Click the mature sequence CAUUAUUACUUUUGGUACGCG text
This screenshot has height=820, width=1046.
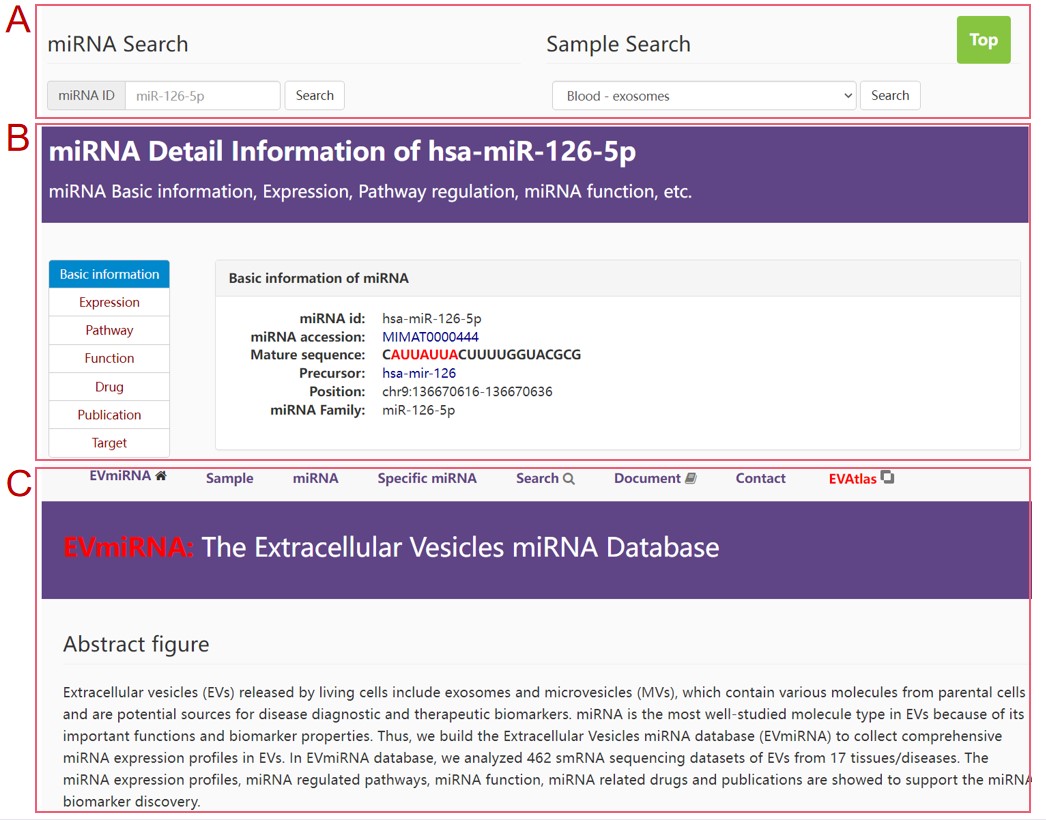point(482,355)
